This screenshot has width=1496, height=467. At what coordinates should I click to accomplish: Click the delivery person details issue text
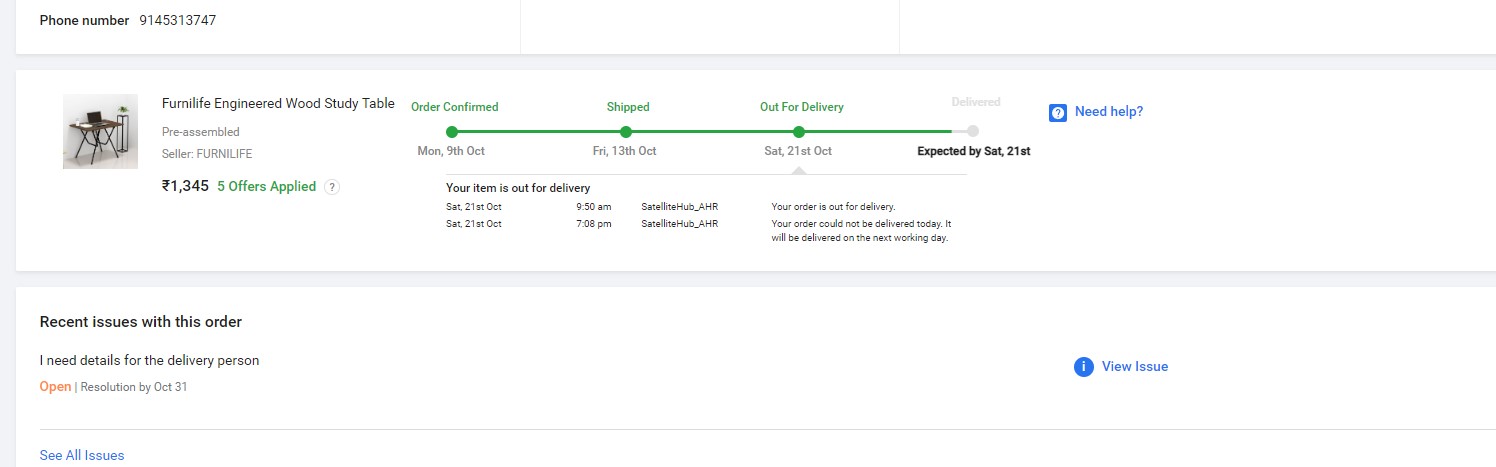click(x=149, y=360)
